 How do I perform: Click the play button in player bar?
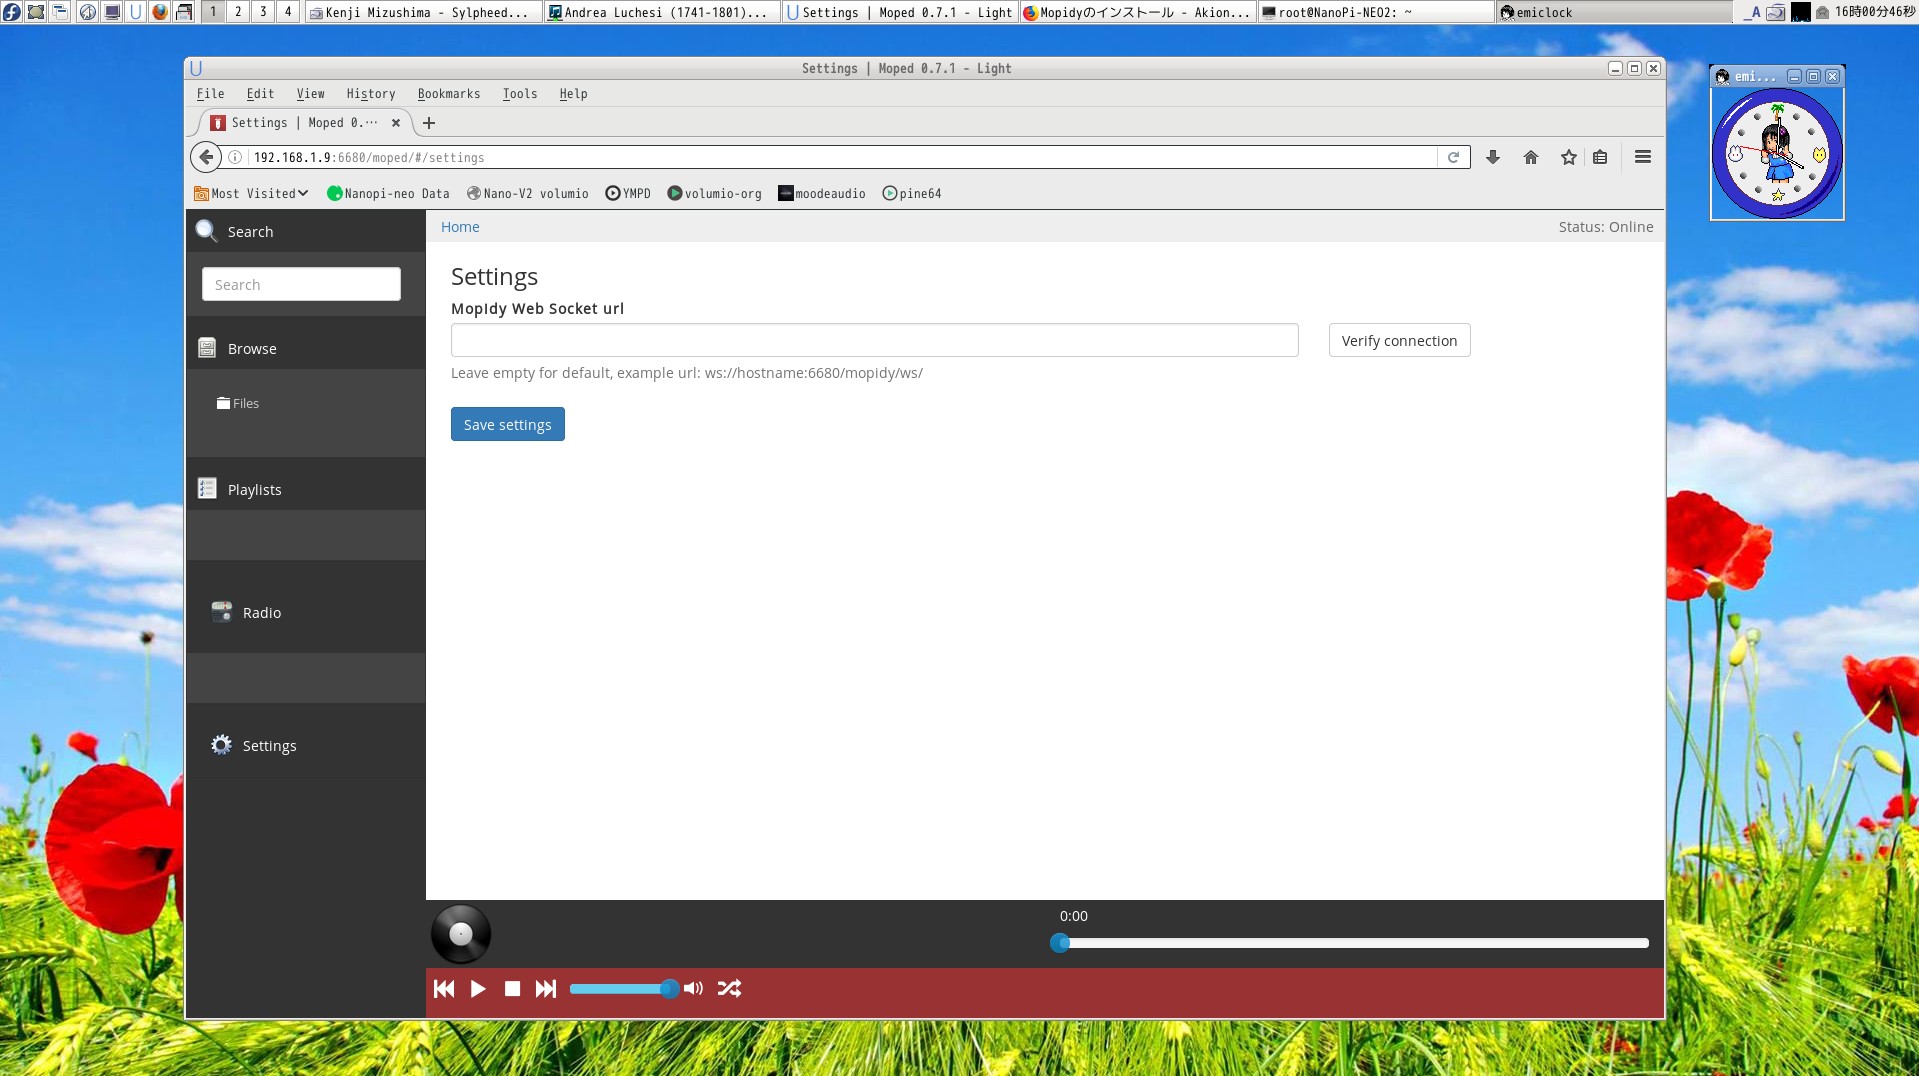[478, 989]
